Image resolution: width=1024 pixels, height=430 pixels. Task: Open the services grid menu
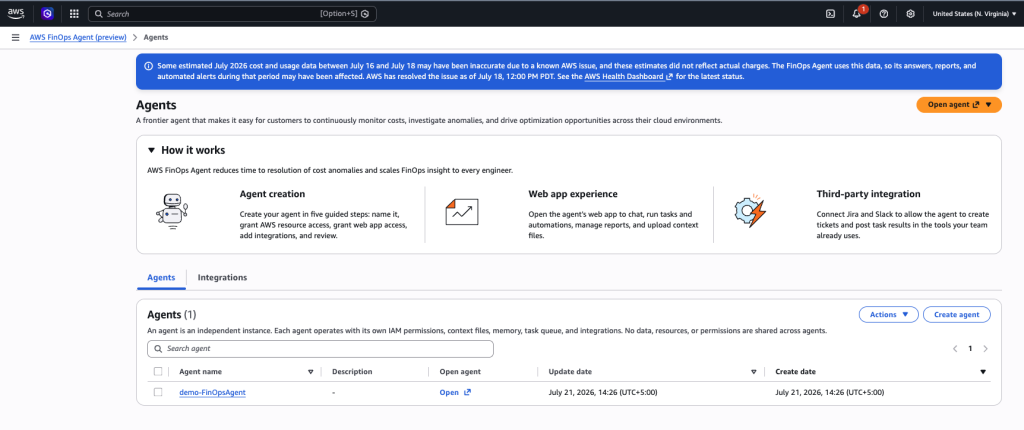click(74, 14)
